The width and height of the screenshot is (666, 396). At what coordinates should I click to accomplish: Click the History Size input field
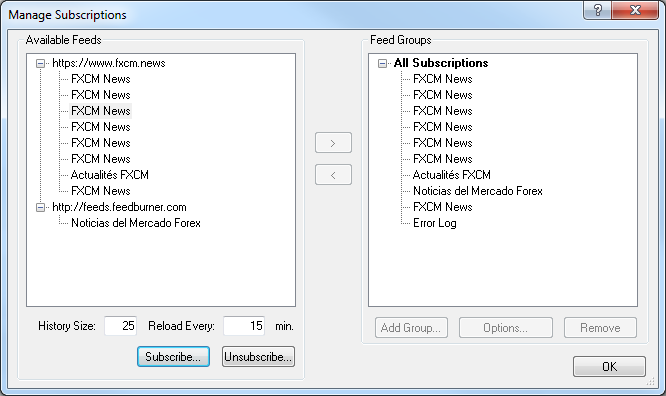pos(121,326)
